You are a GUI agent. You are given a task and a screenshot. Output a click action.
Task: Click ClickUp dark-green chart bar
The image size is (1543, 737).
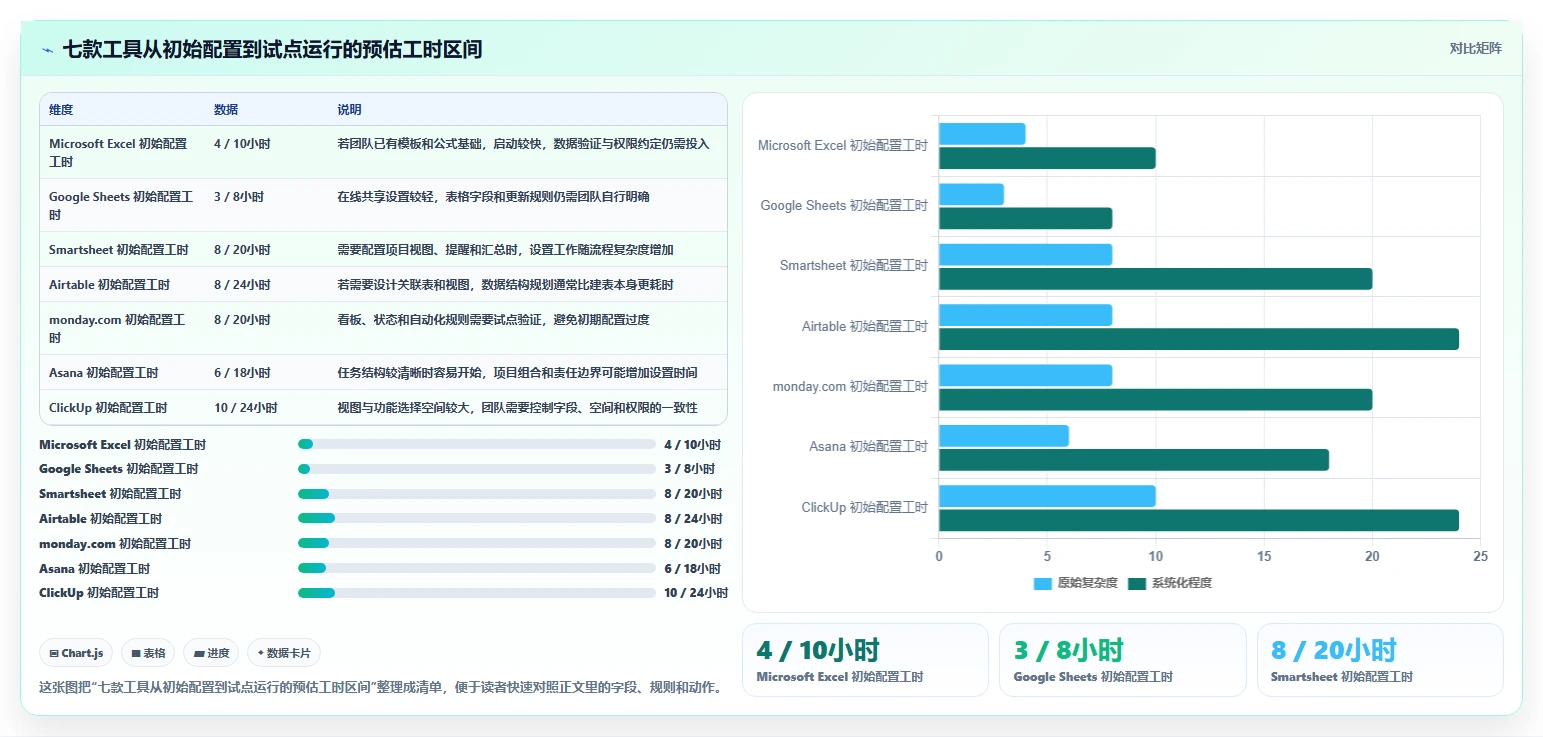pyautogui.click(x=1198, y=520)
